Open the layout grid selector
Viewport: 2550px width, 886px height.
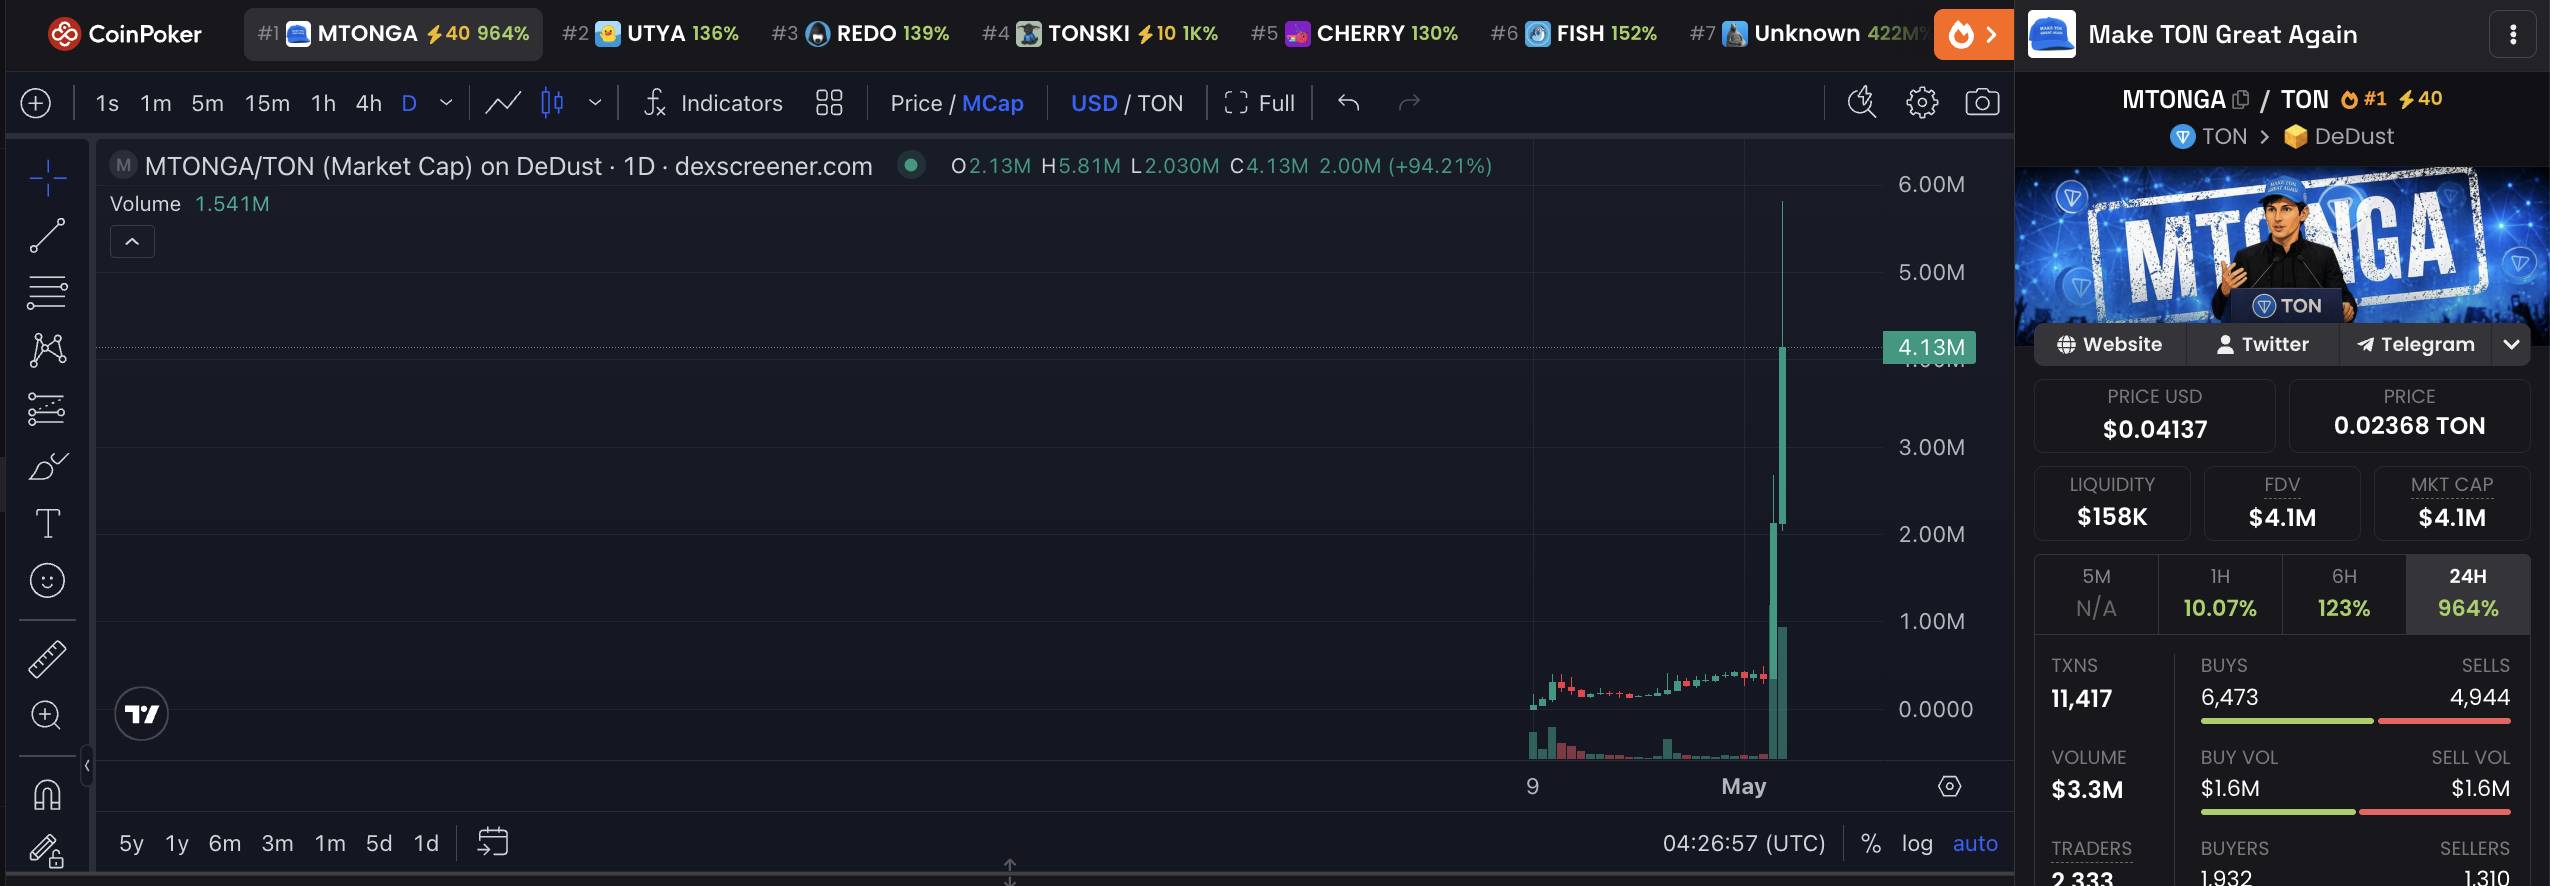829,103
